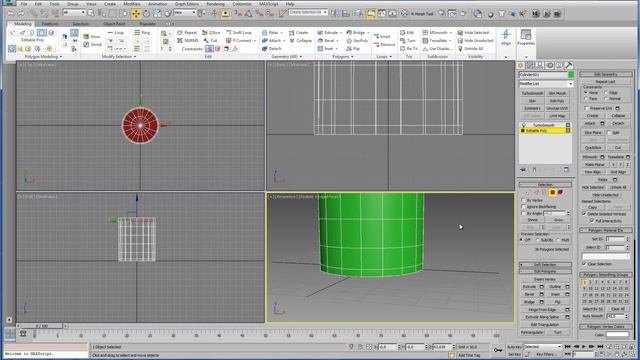The image size is (640, 360).
Task: Click the TurboSmooth modifier button
Action: tap(532, 93)
